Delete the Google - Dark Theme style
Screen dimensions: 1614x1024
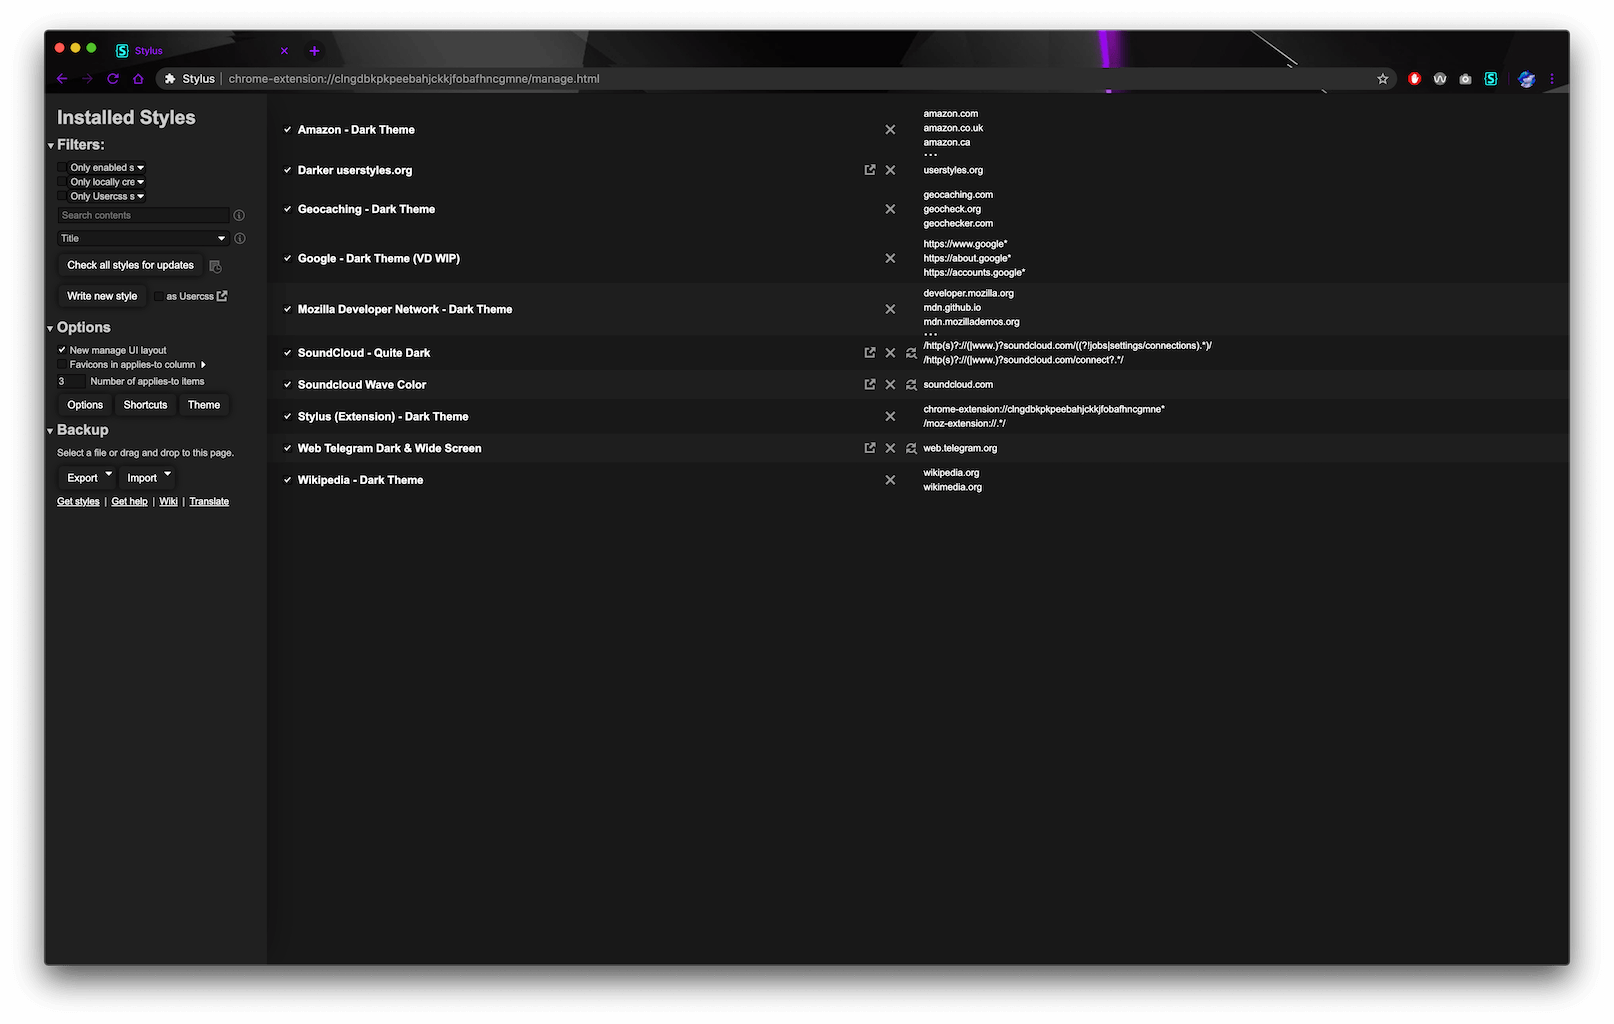[890, 258]
